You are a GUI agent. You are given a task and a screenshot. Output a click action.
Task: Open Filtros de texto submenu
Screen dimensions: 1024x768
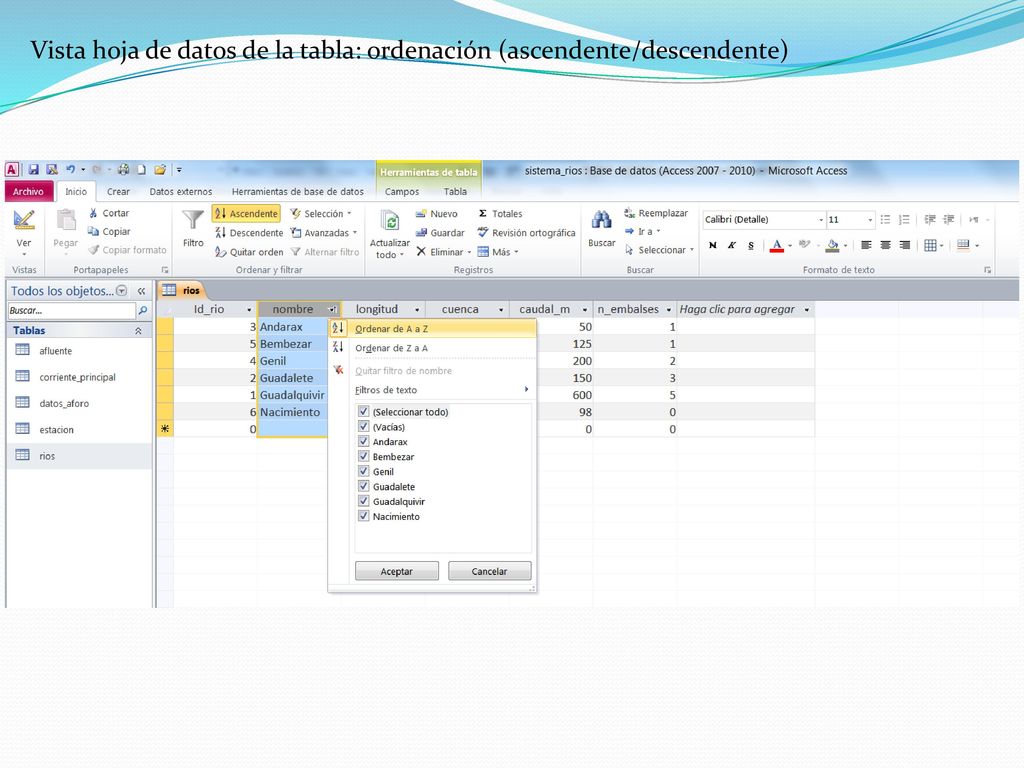tap(432, 390)
